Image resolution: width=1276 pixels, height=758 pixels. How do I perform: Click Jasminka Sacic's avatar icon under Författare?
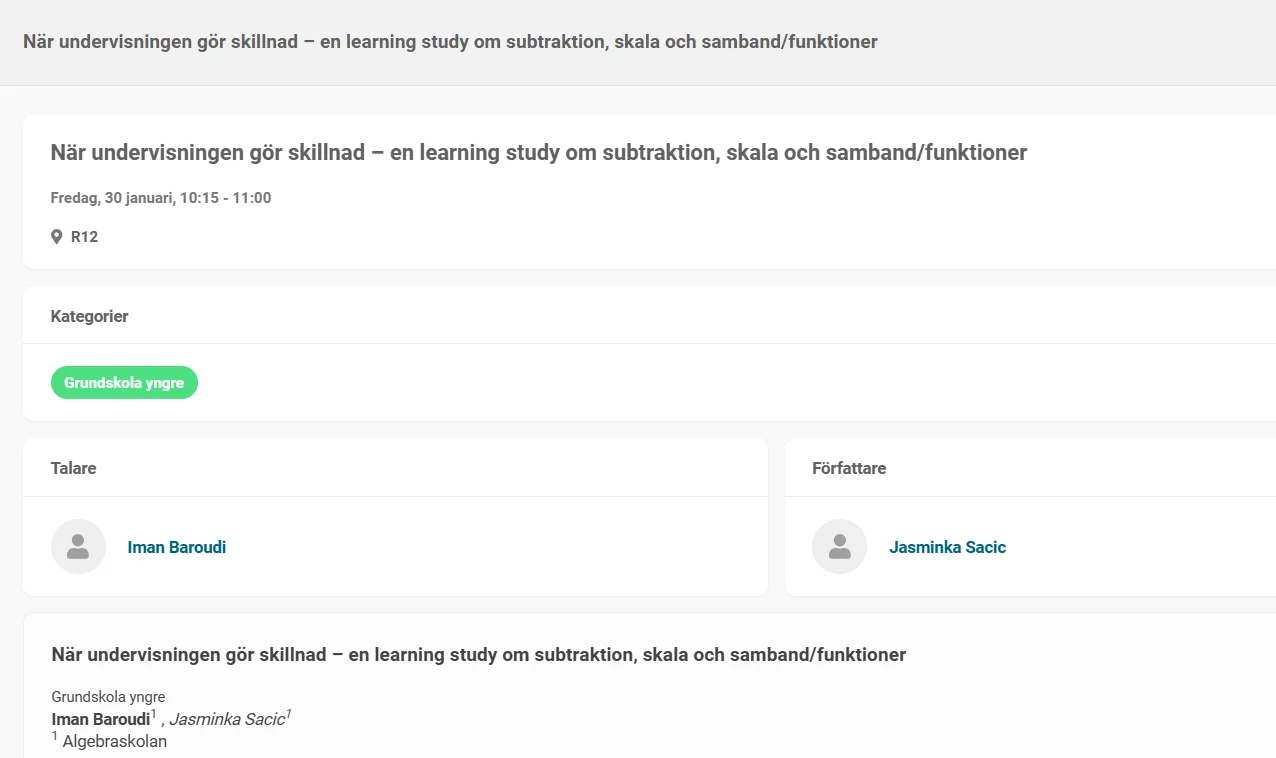point(839,546)
